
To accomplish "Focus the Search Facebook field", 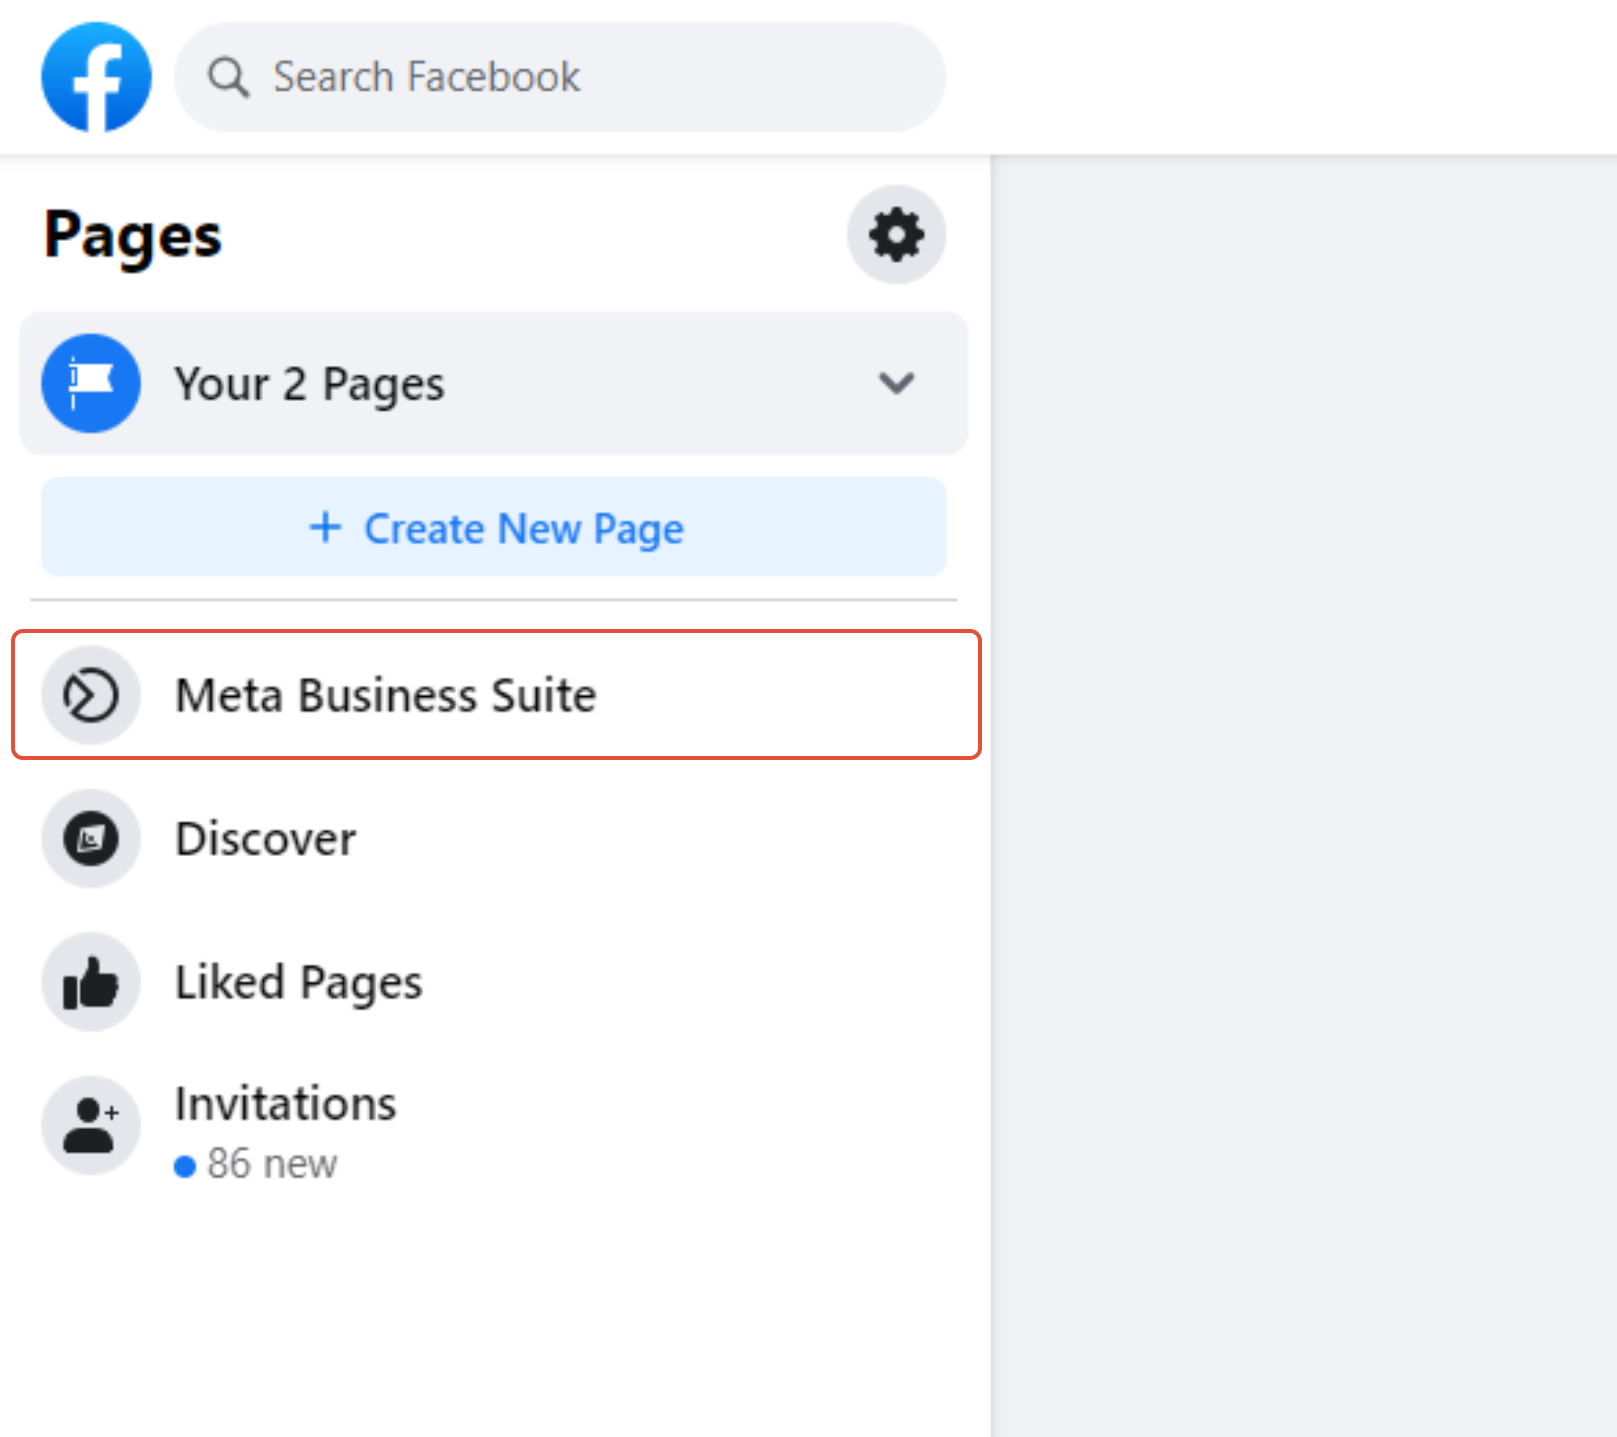I will point(560,77).
